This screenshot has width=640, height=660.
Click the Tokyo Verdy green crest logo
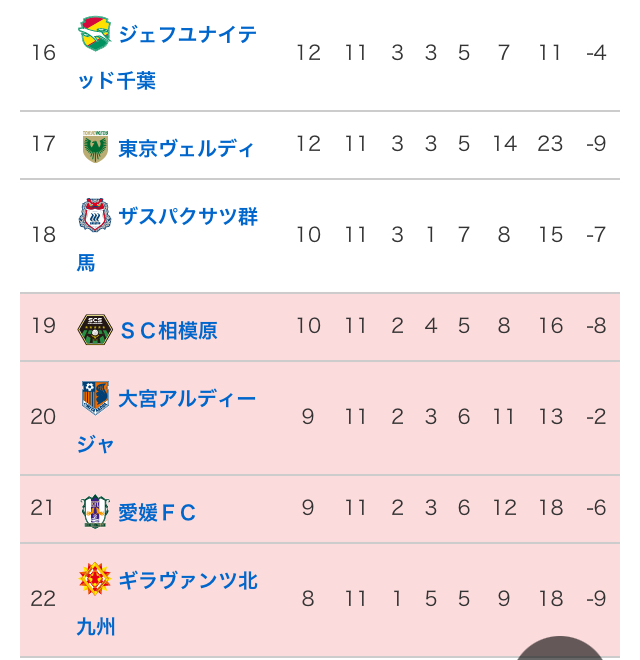[x=95, y=146]
